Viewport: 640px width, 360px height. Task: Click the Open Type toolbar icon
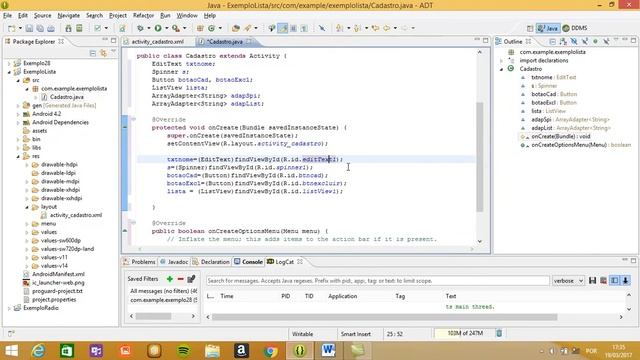[236, 28]
